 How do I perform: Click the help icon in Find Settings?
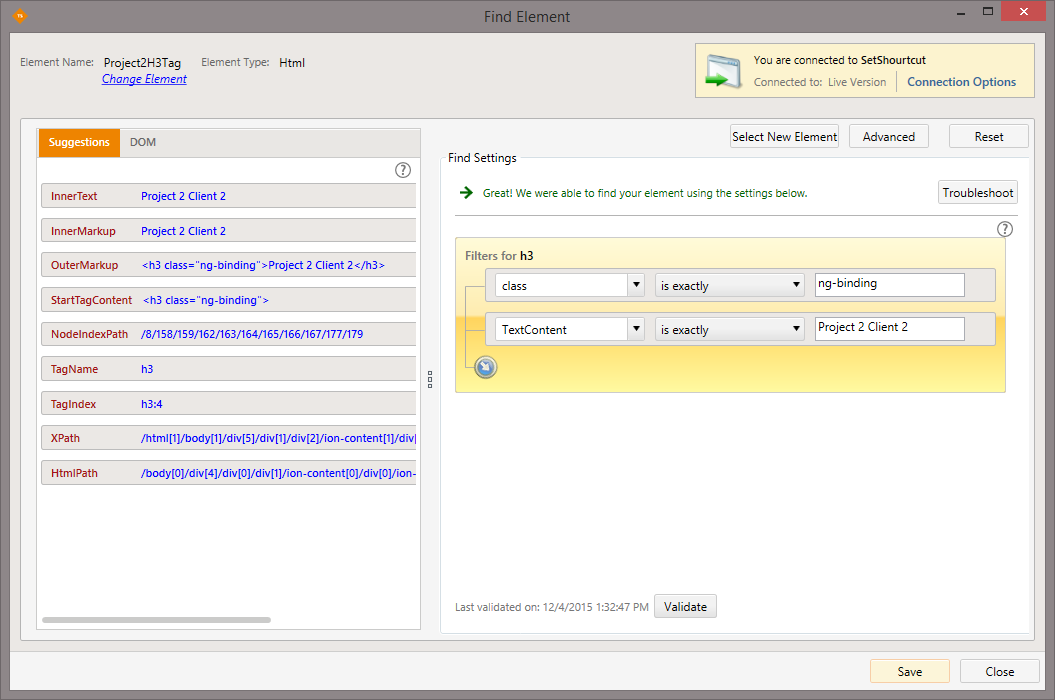(1005, 229)
